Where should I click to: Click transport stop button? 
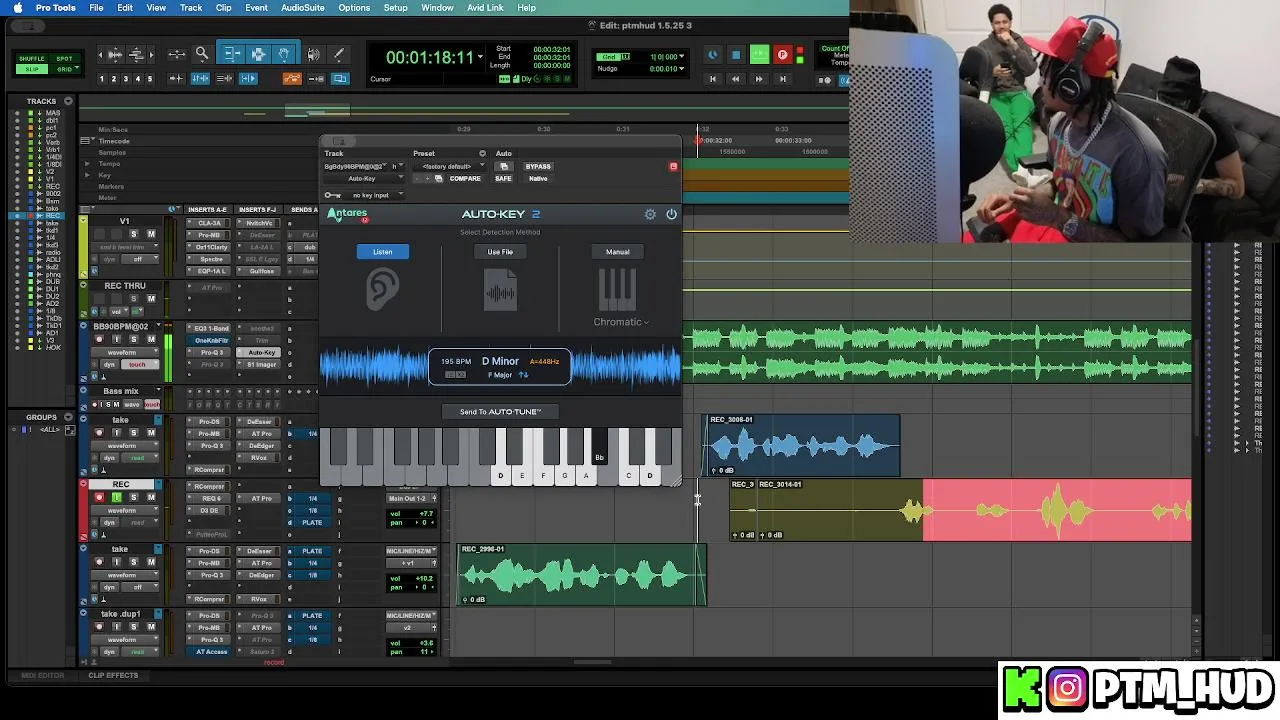pyautogui.click(x=736, y=55)
